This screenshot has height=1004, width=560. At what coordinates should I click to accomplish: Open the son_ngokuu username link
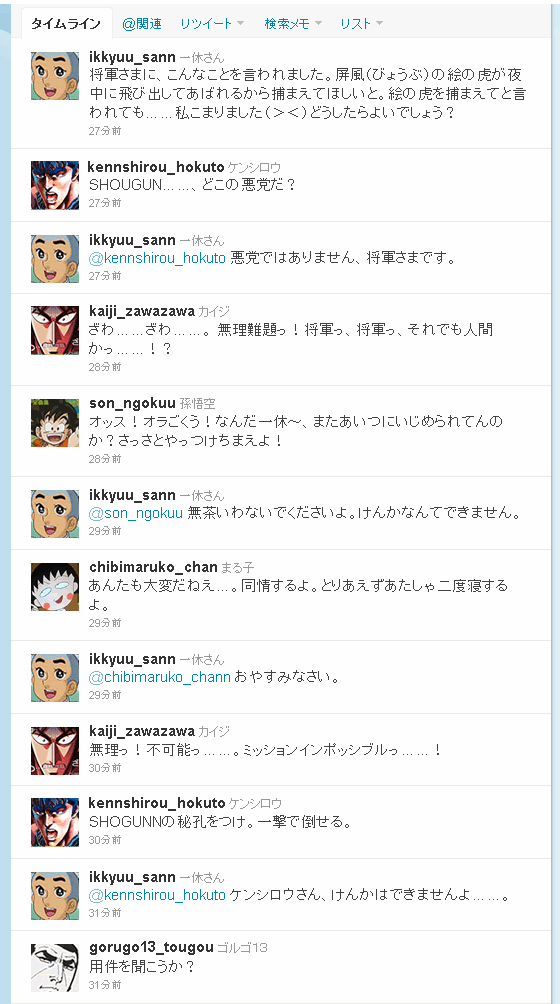point(132,403)
